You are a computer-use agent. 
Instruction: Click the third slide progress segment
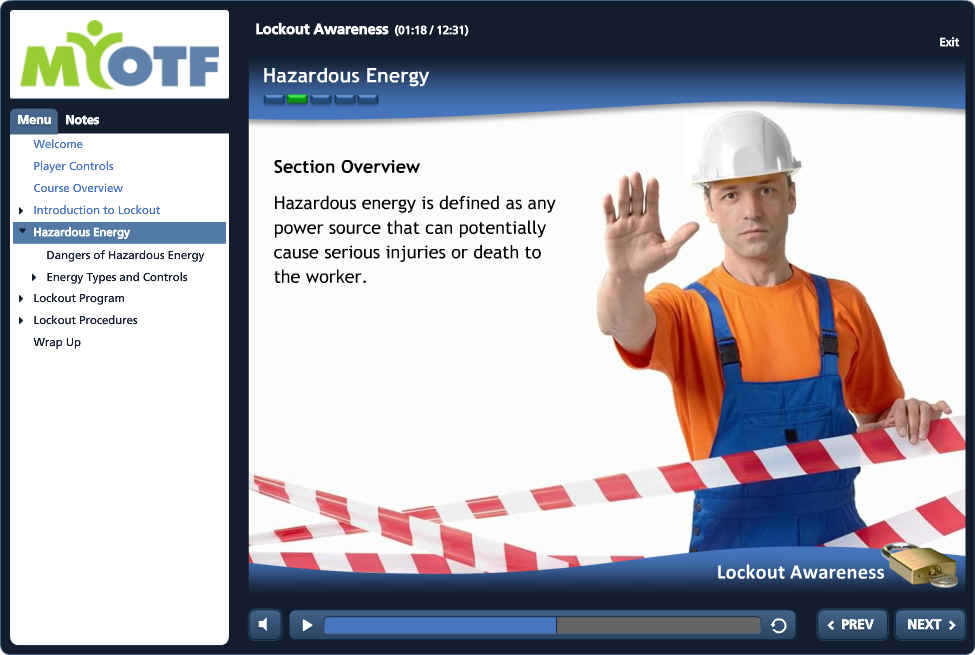point(321,98)
